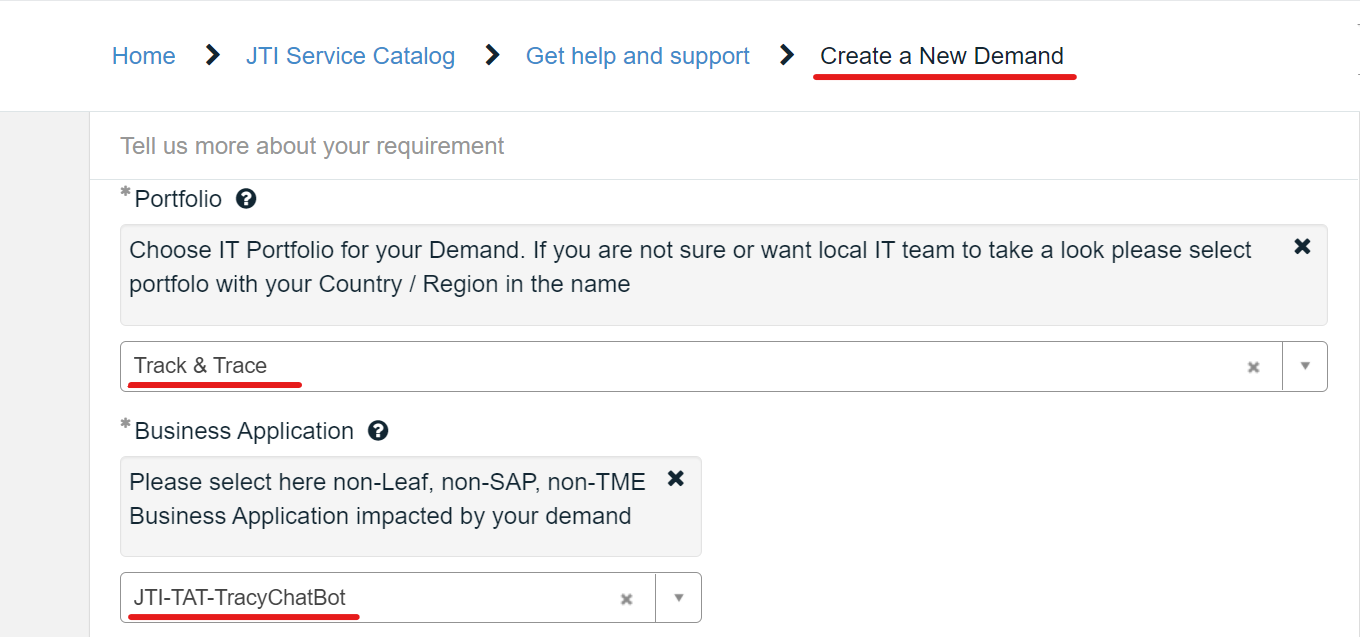
Task: Click 'Tell us more about your requirement' heading
Action: pos(312,146)
